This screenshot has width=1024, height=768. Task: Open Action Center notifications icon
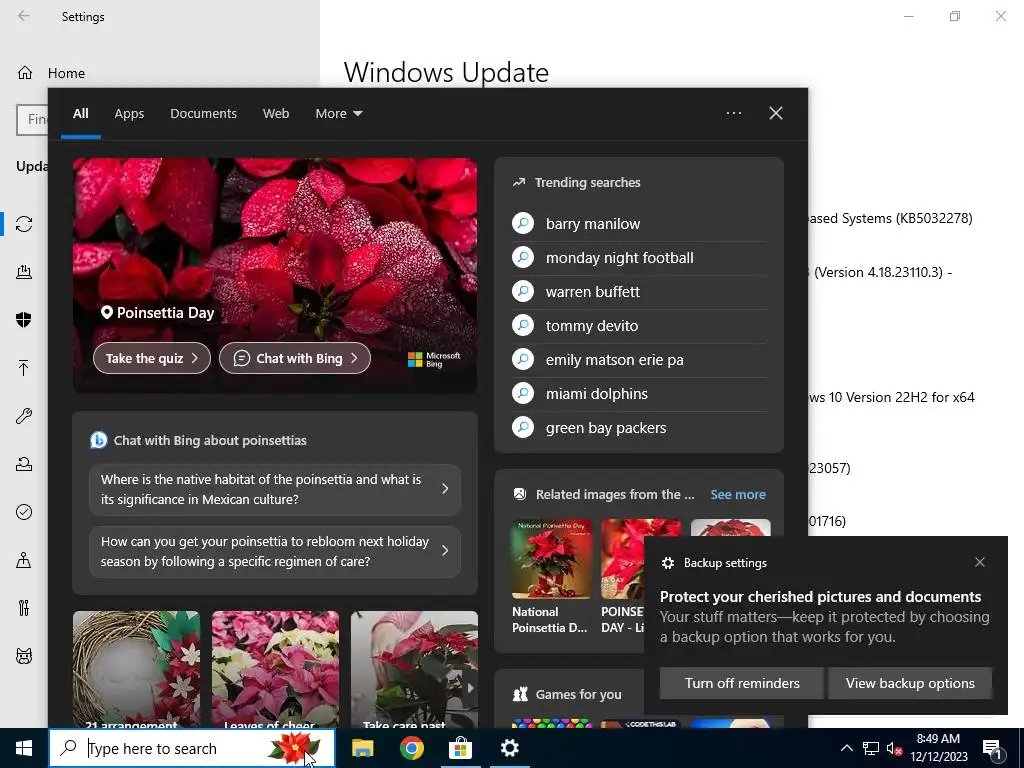coord(992,748)
